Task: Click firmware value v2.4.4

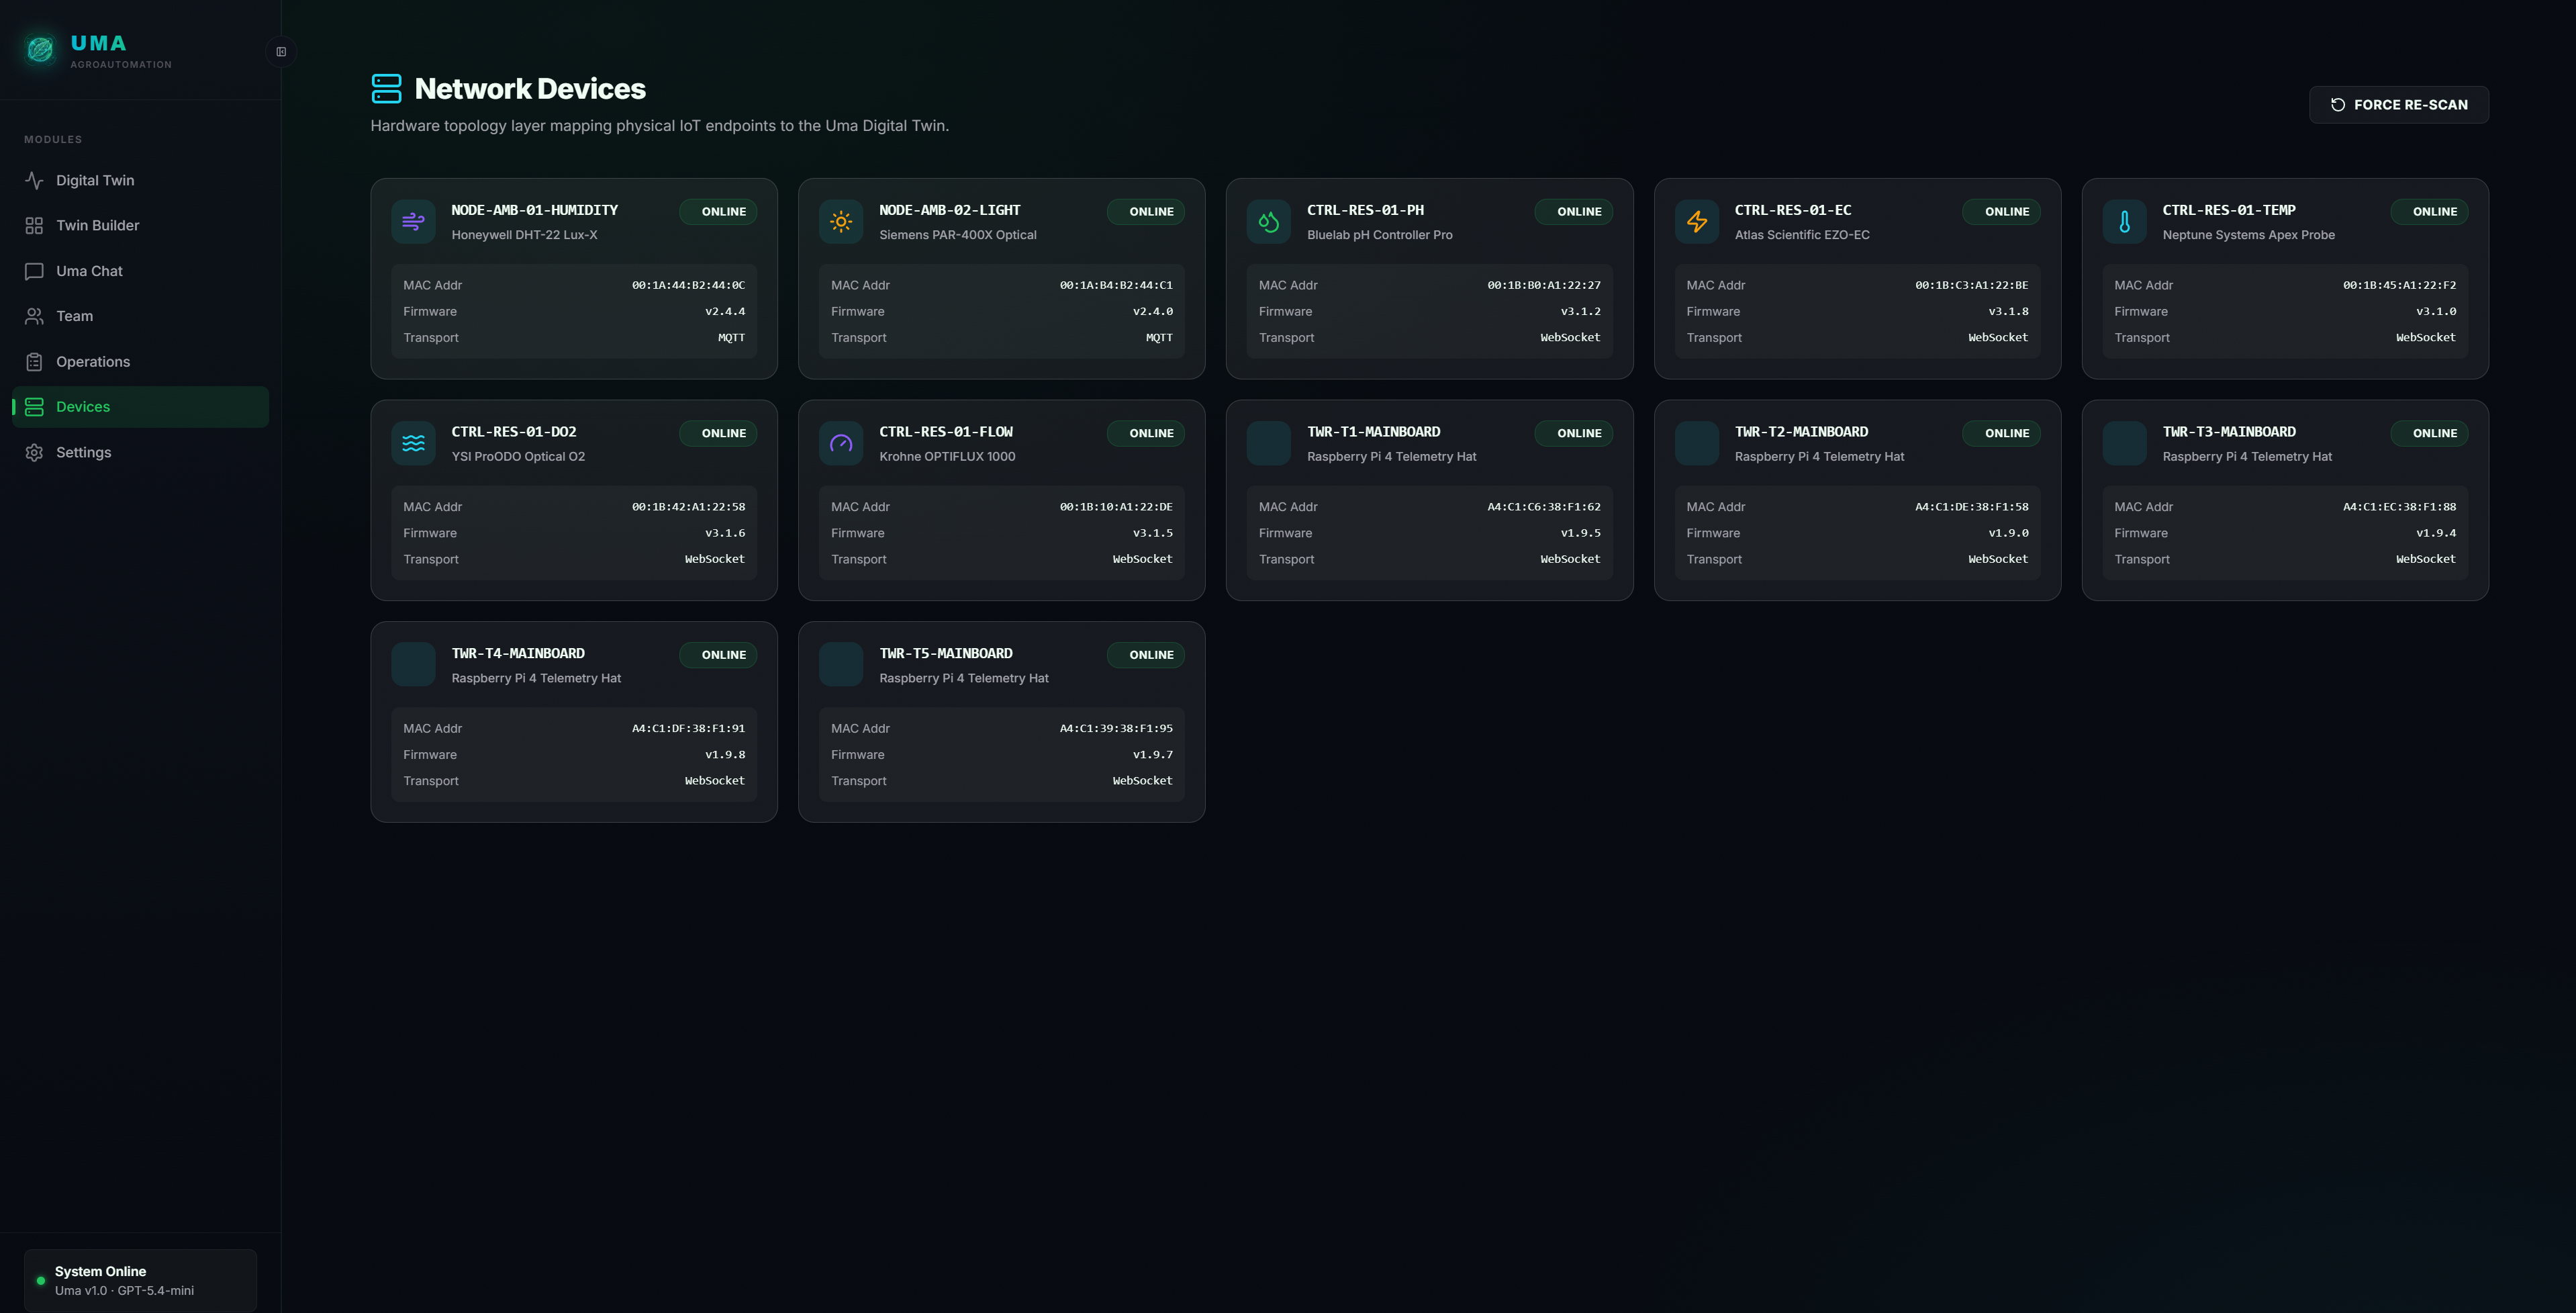Action: point(725,311)
